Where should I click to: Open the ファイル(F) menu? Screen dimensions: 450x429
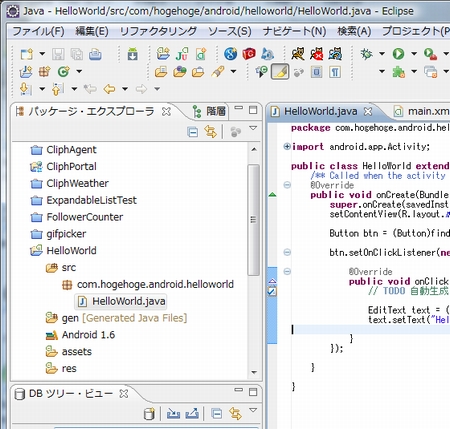click(38, 31)
